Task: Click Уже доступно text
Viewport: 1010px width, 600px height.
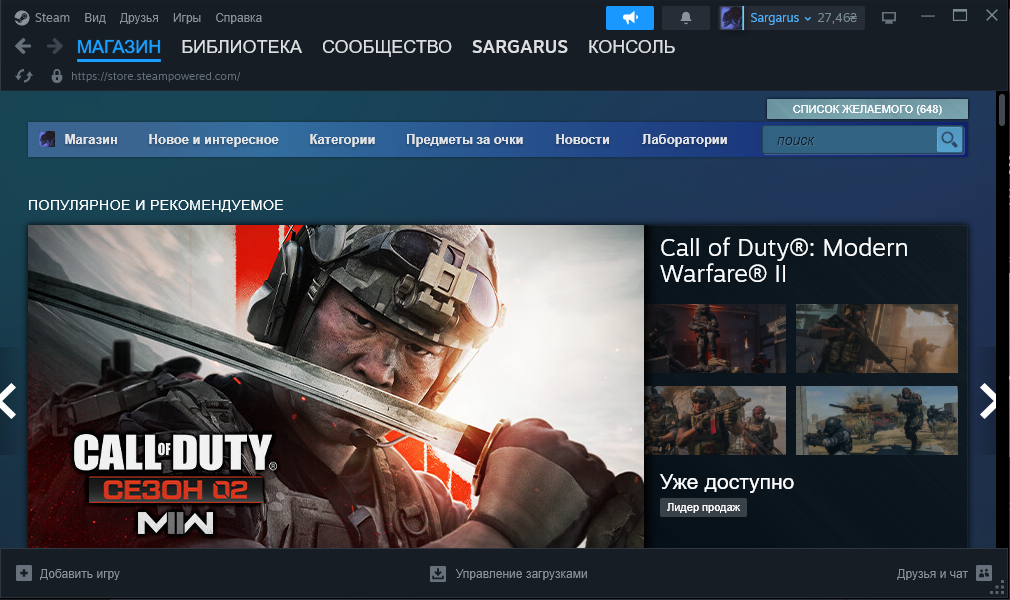Action: (x=727, y=482)
